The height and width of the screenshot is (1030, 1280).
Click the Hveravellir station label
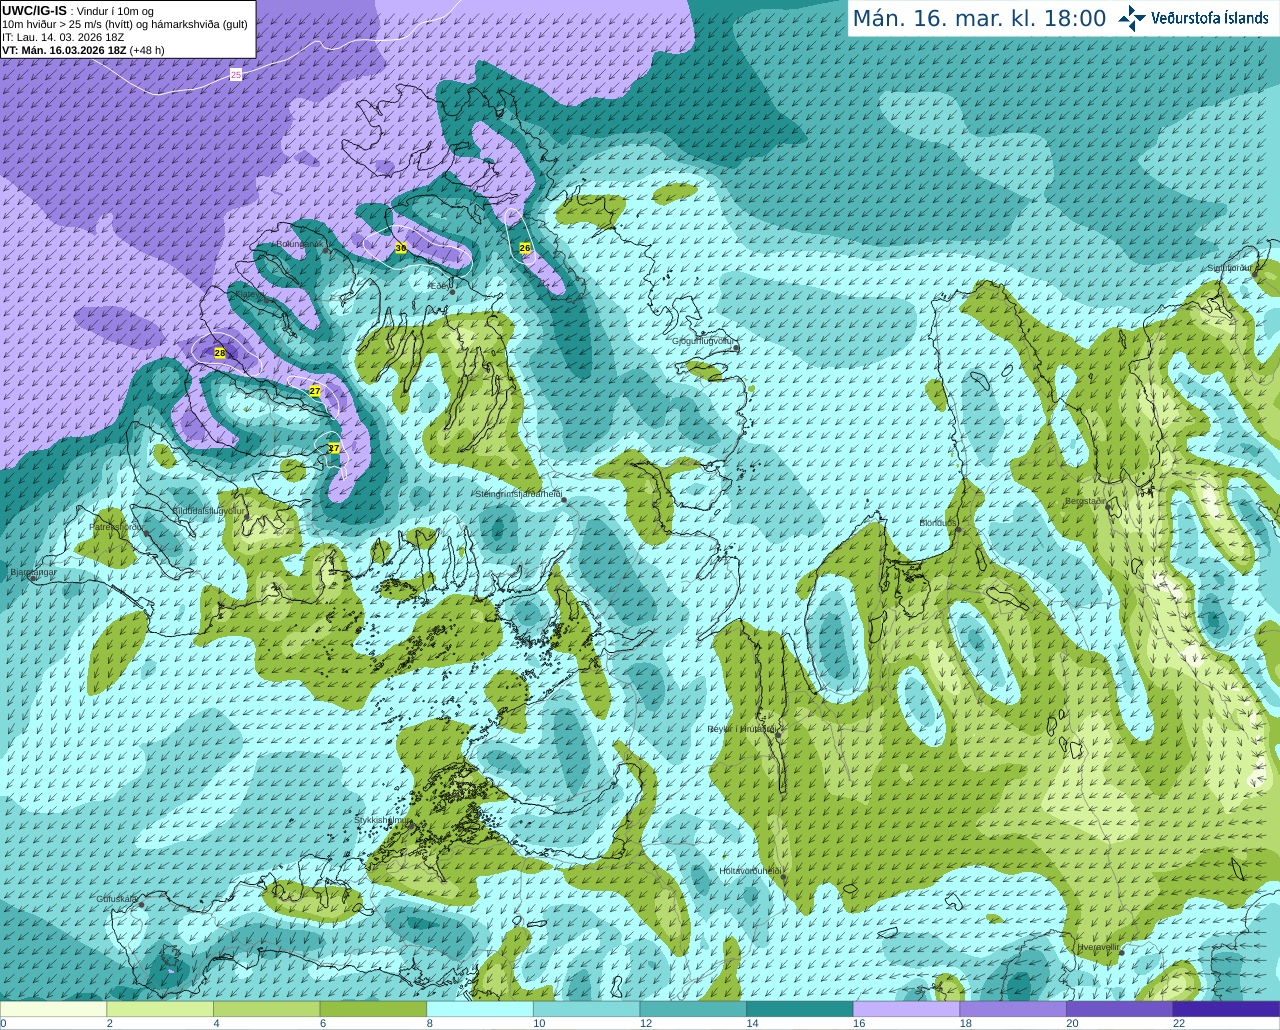[1097, 946]
